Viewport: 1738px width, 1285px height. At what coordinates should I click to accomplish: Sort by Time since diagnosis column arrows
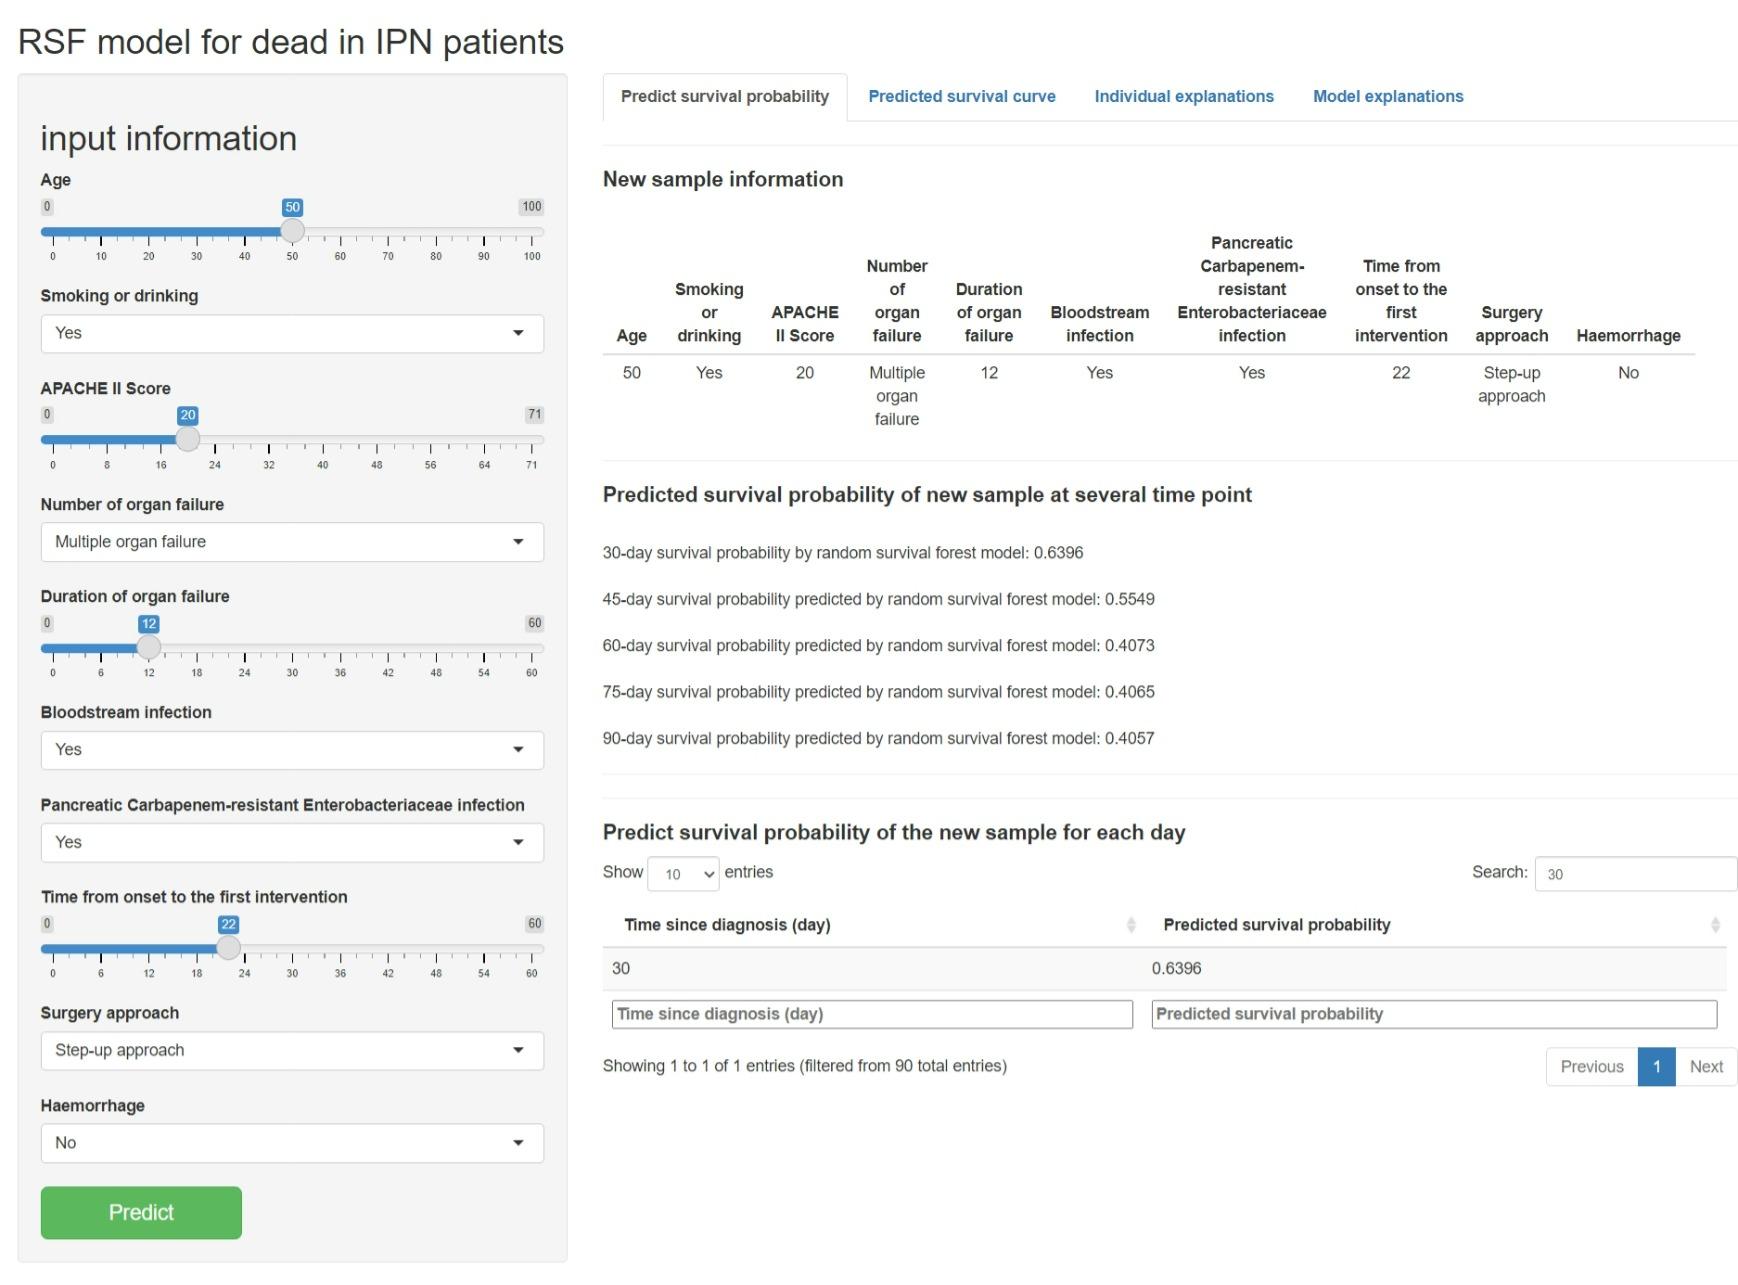click(x=1131, y=925)
